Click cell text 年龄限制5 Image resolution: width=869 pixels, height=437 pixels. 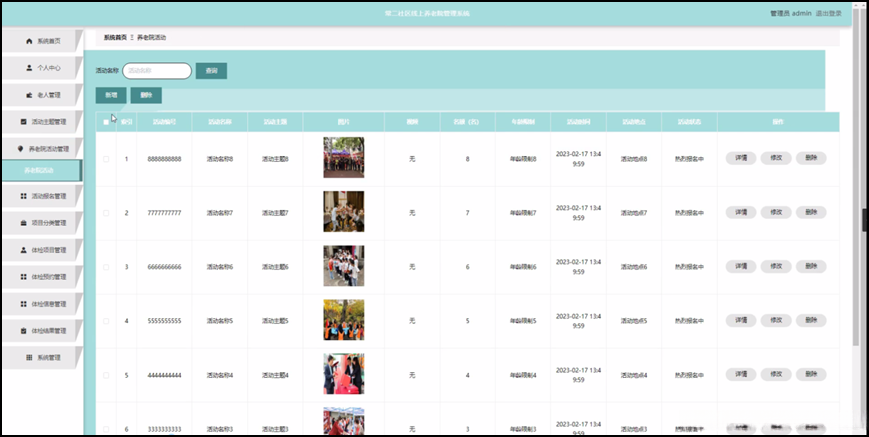coord(523,321)
